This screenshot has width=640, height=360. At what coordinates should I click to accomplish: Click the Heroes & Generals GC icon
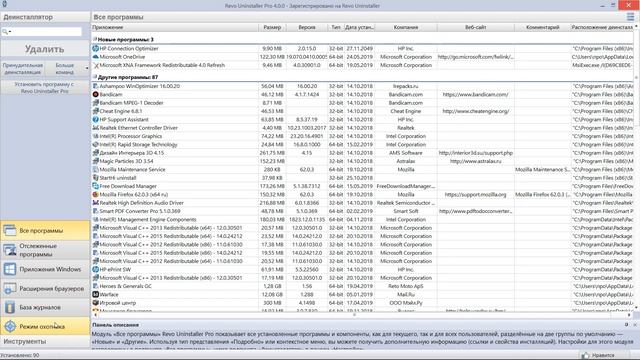pos(96,286)
